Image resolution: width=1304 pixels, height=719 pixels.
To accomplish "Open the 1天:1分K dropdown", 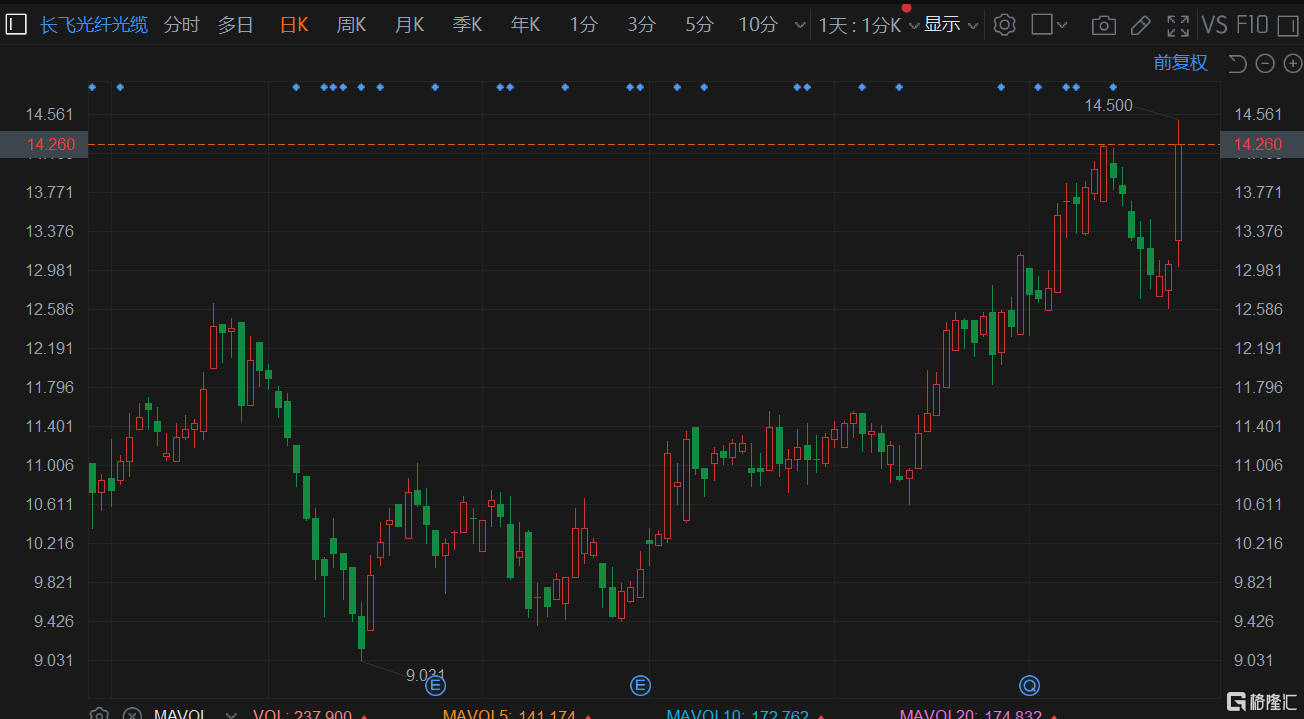I will [868, 24].
